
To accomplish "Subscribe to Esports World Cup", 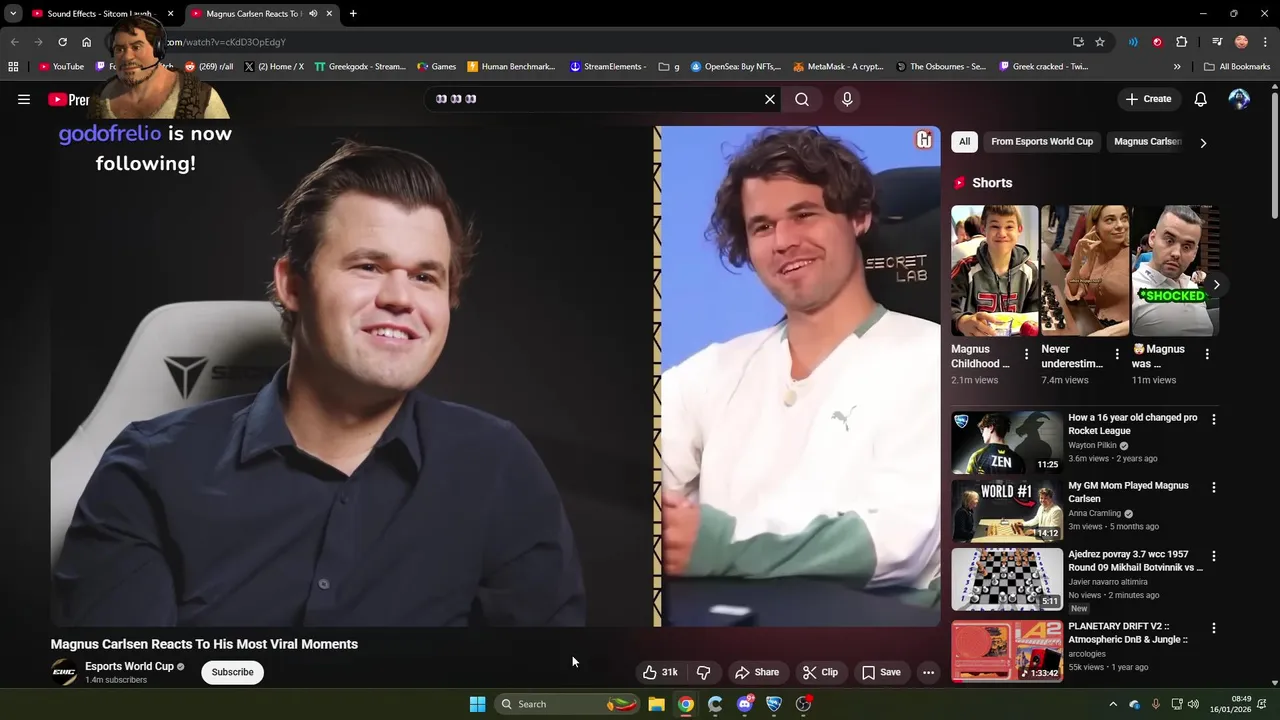I will pyautogui.click(x=232, y=672).
